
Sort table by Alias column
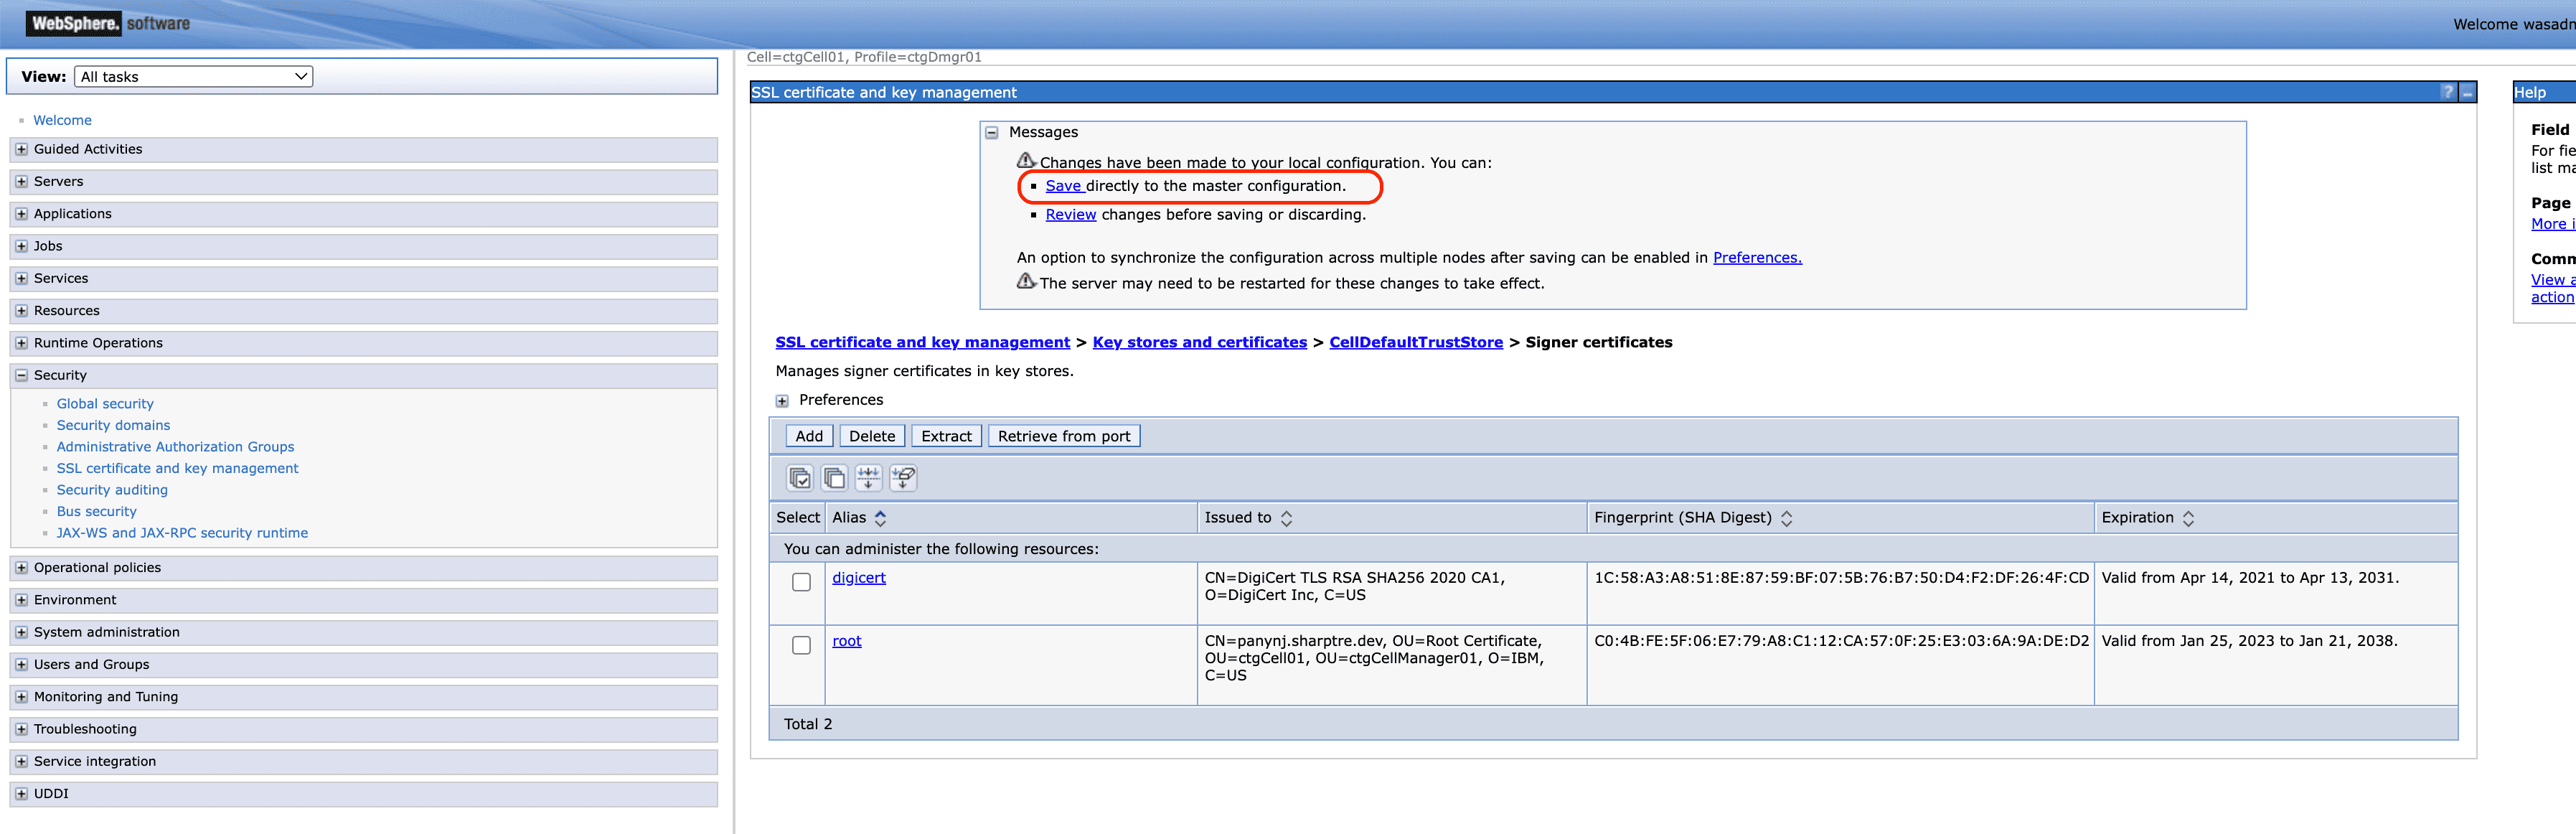(x=880, y=518)
